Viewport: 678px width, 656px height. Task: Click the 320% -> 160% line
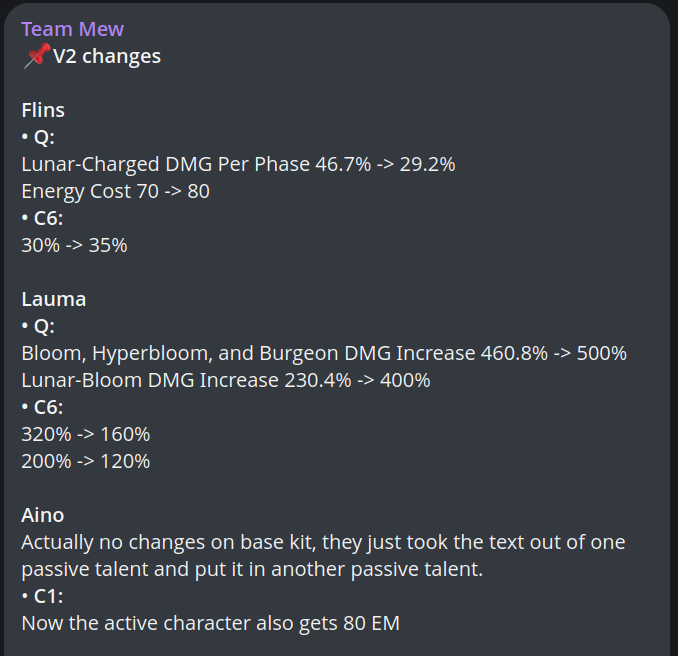85,434
